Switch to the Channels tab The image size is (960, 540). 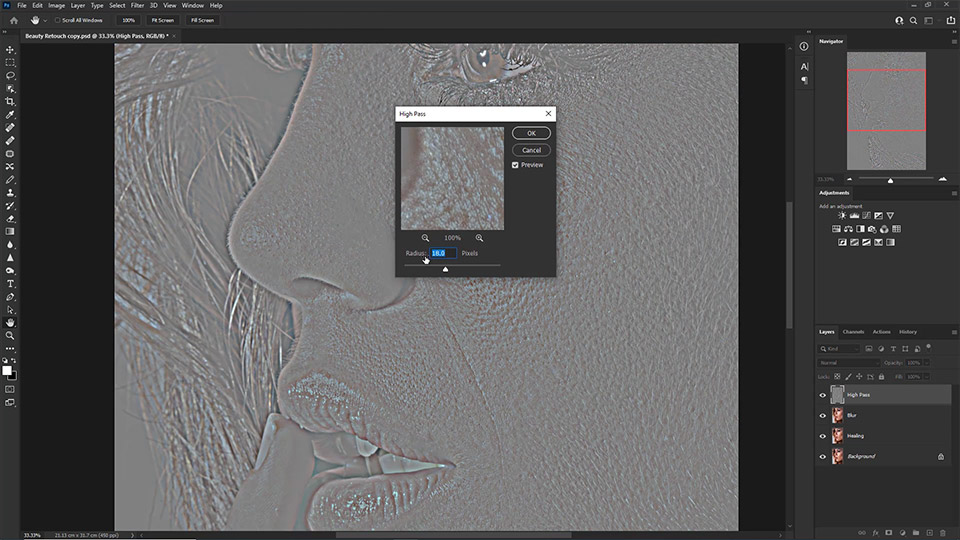(853, 332)
